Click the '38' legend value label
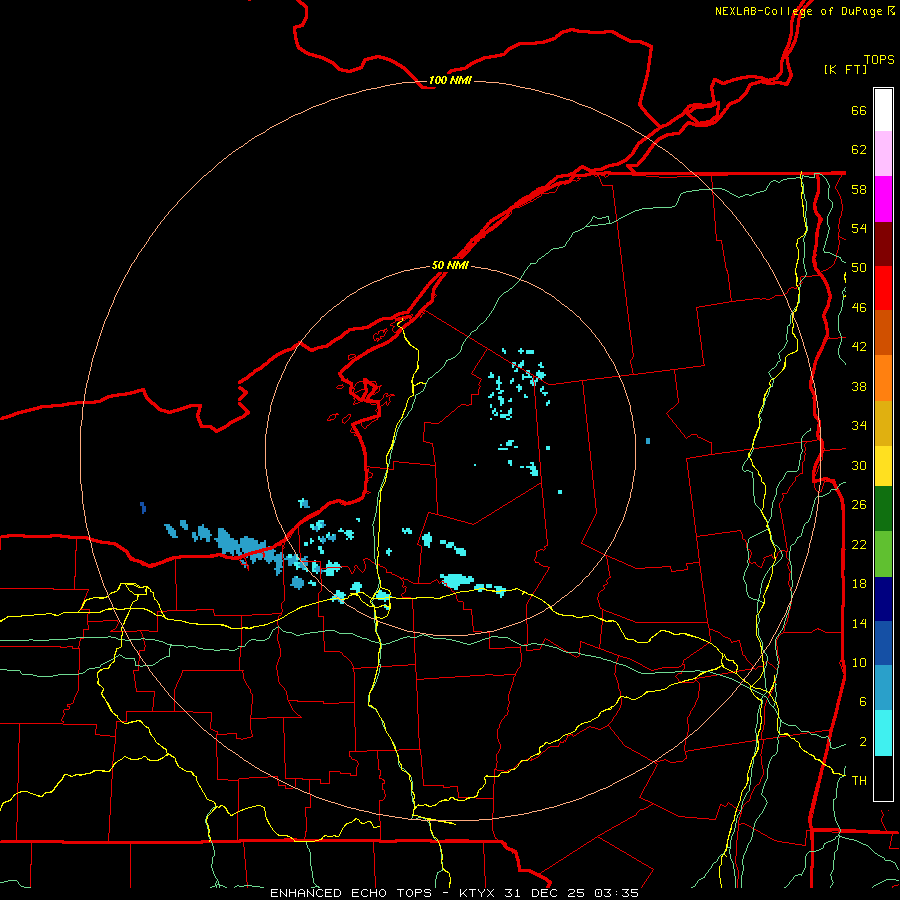The height and width of the screenshot is (900, 900). tap(859, 386)
